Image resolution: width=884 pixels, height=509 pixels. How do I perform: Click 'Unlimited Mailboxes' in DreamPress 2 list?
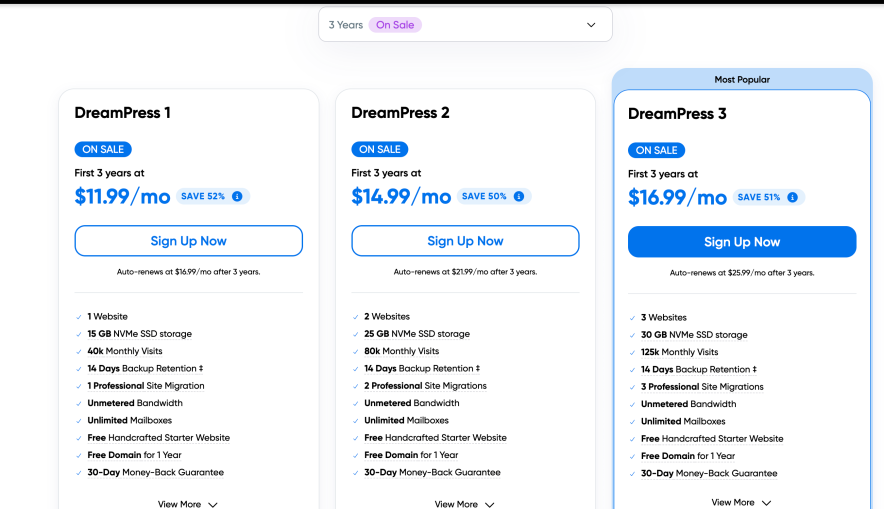[406, 421]
